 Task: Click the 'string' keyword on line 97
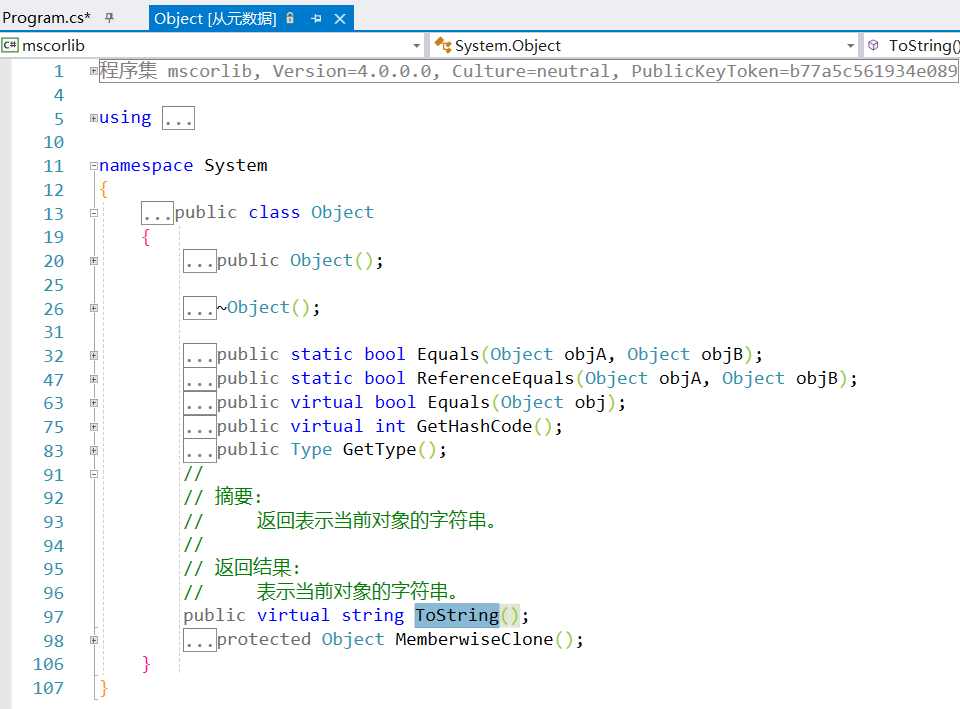point(372,615)
